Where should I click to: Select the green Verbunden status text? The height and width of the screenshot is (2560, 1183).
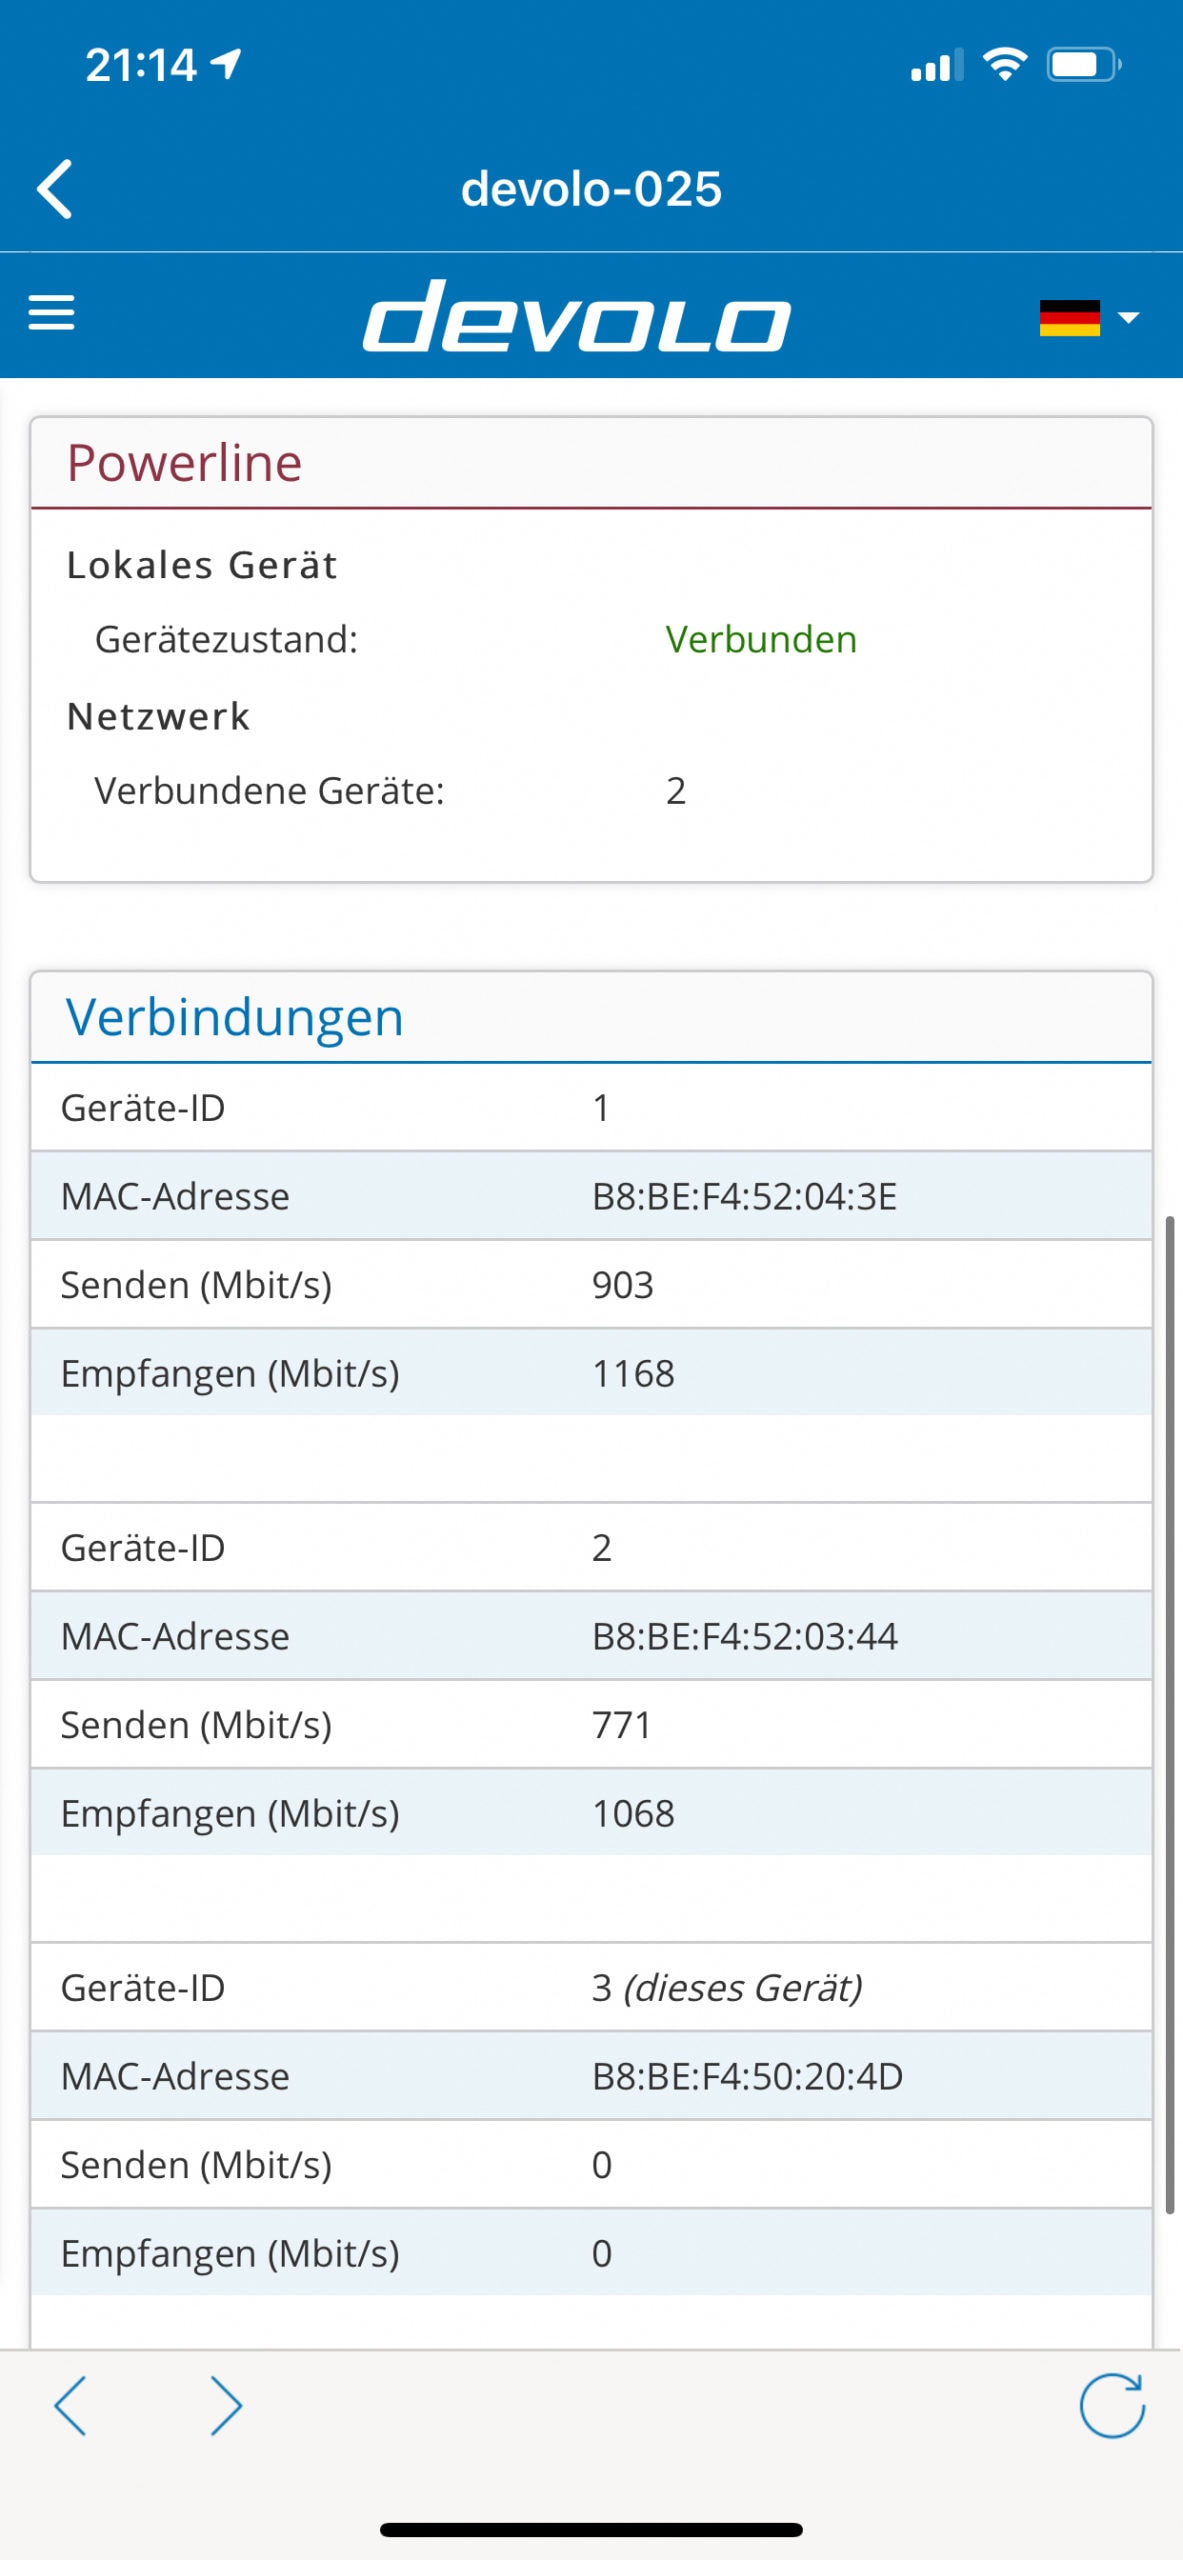(761, 639)
